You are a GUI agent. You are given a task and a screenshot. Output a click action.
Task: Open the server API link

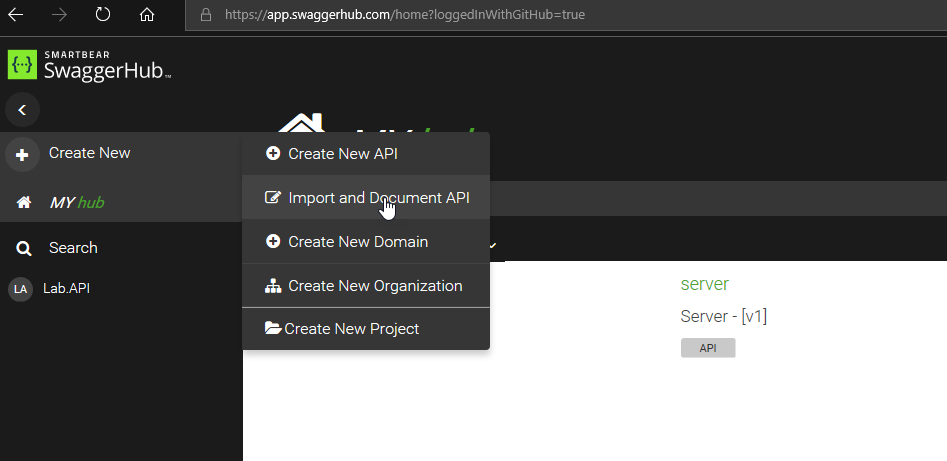(704, 284)
